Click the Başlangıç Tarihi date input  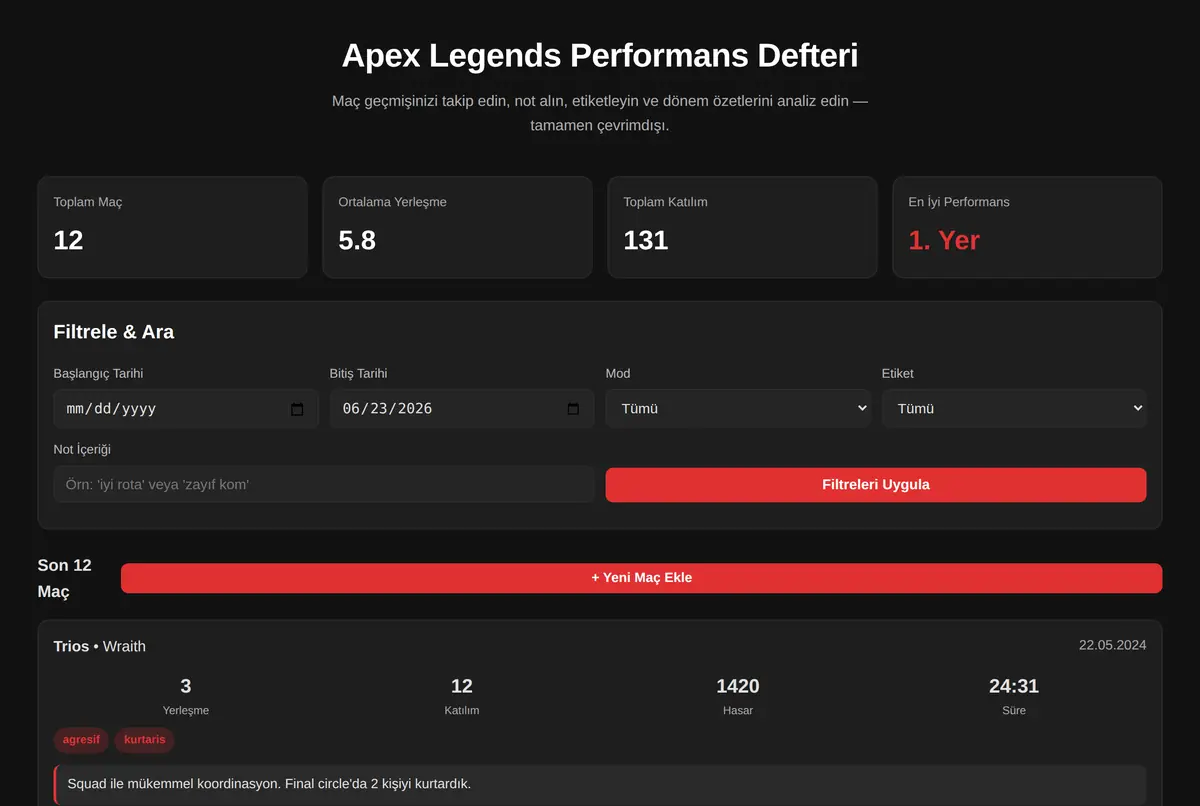point(186,409)
